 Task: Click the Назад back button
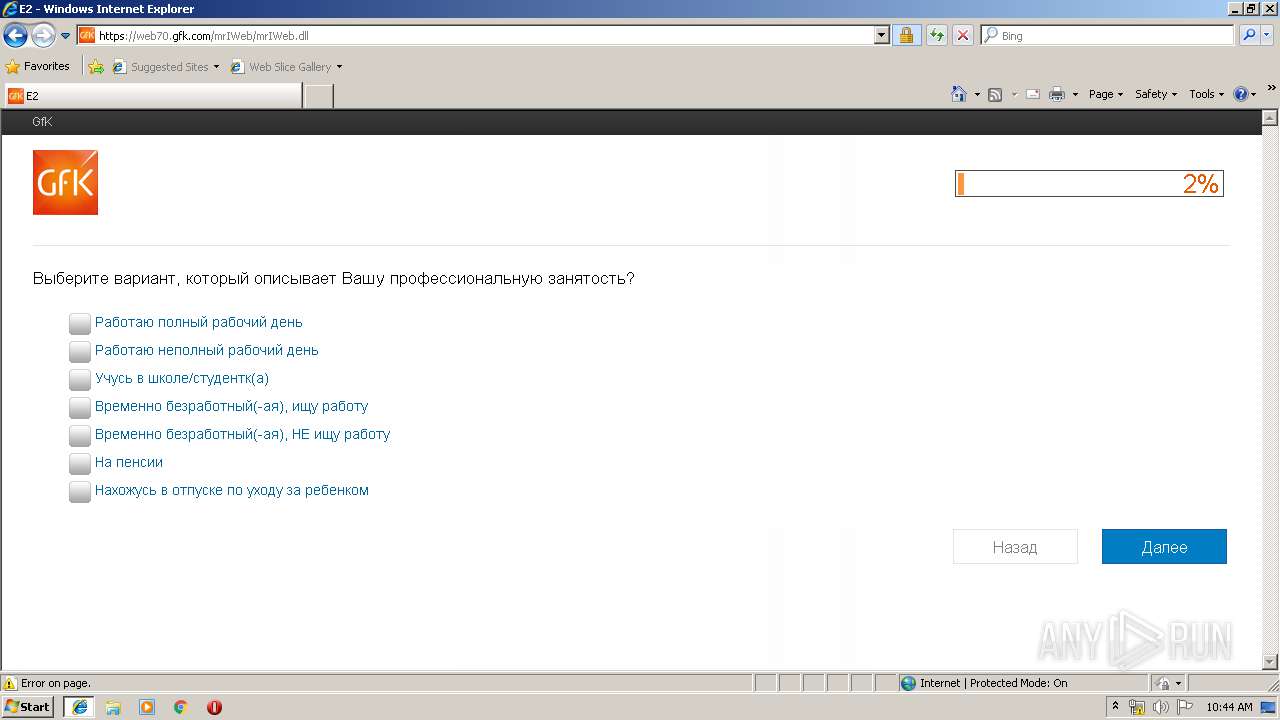(x=1015, y=547)
